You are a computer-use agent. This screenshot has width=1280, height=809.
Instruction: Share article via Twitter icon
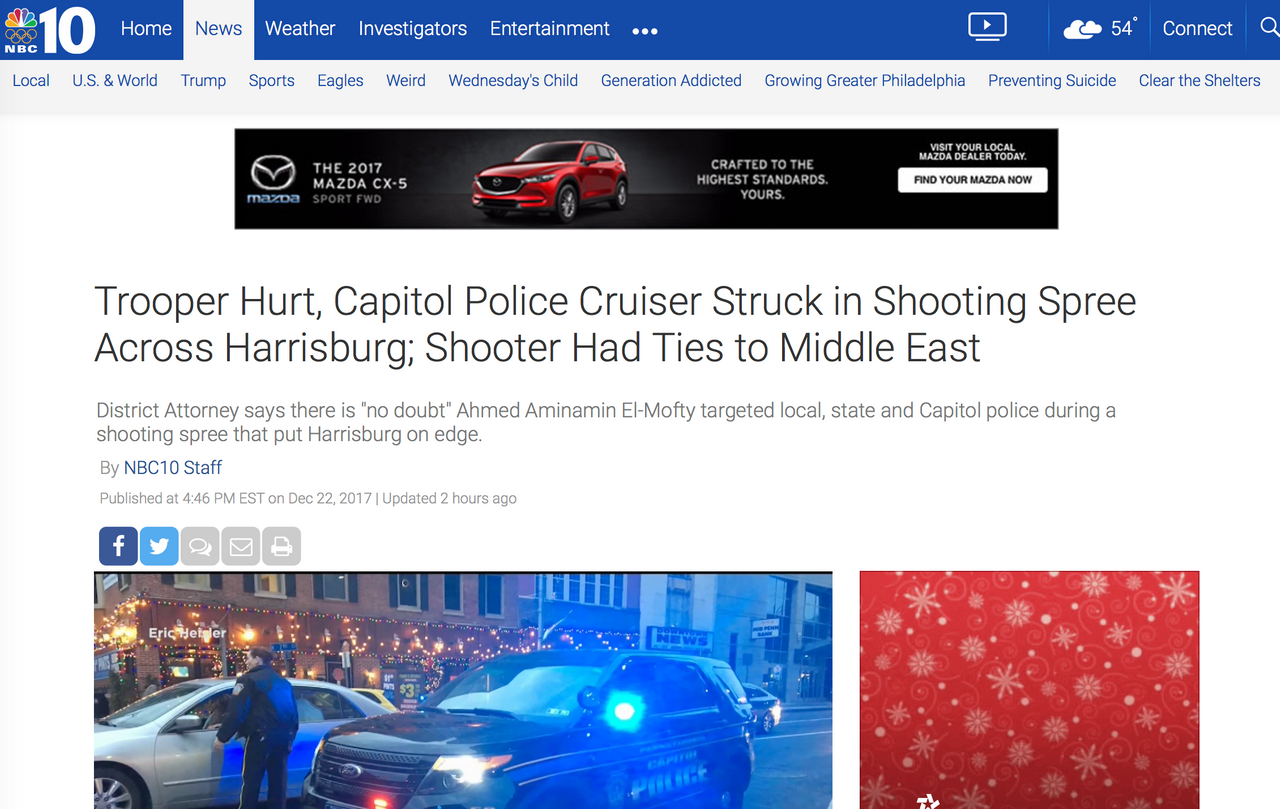click(159, 546)
